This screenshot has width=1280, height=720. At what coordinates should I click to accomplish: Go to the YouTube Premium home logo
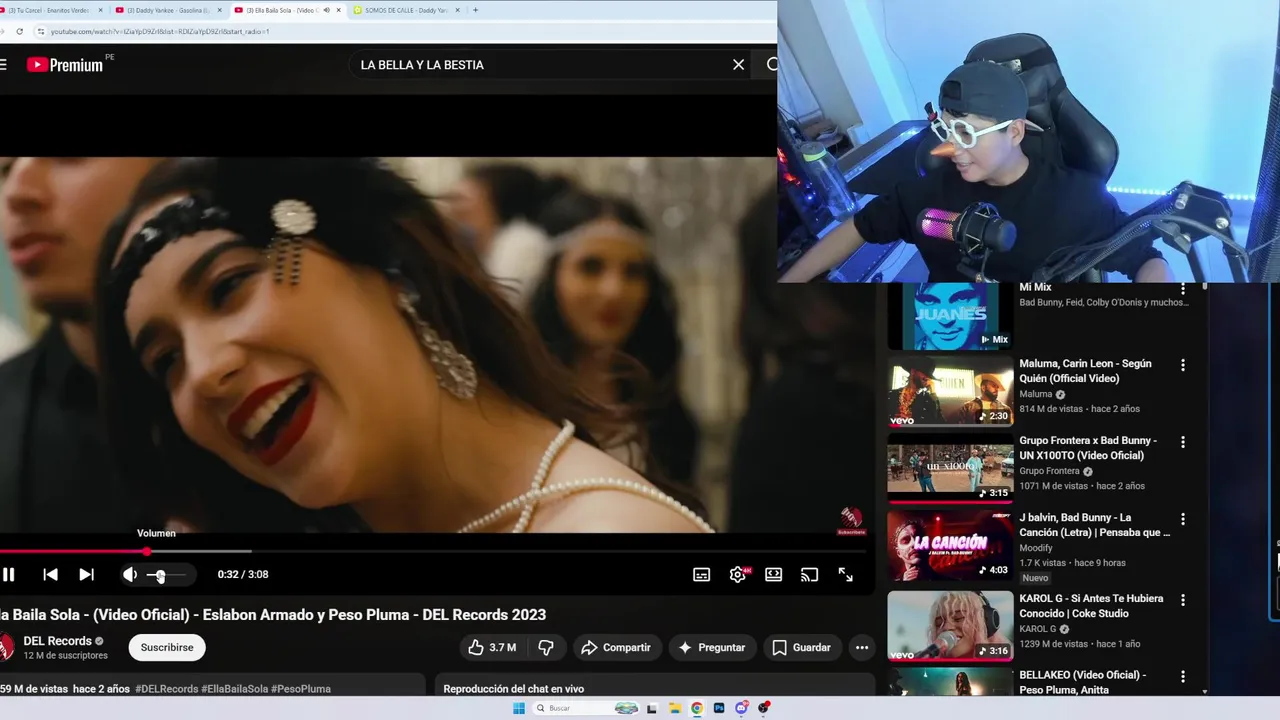[66, 64]
